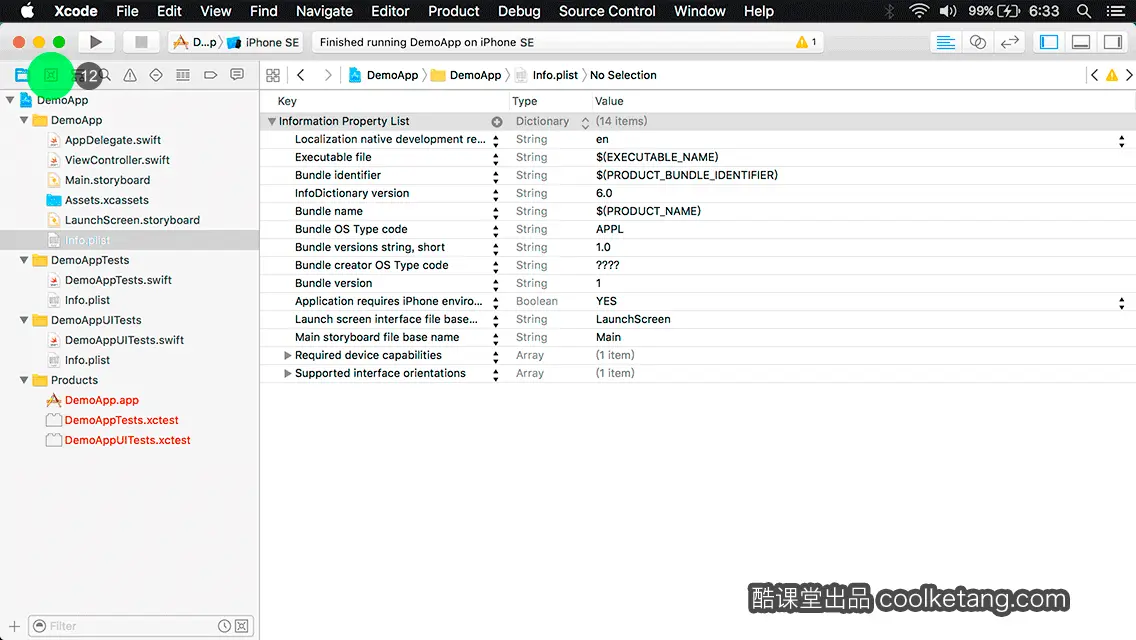Show recent files filter clock icon
This screenshot has width=1136, height=640.
225,626
